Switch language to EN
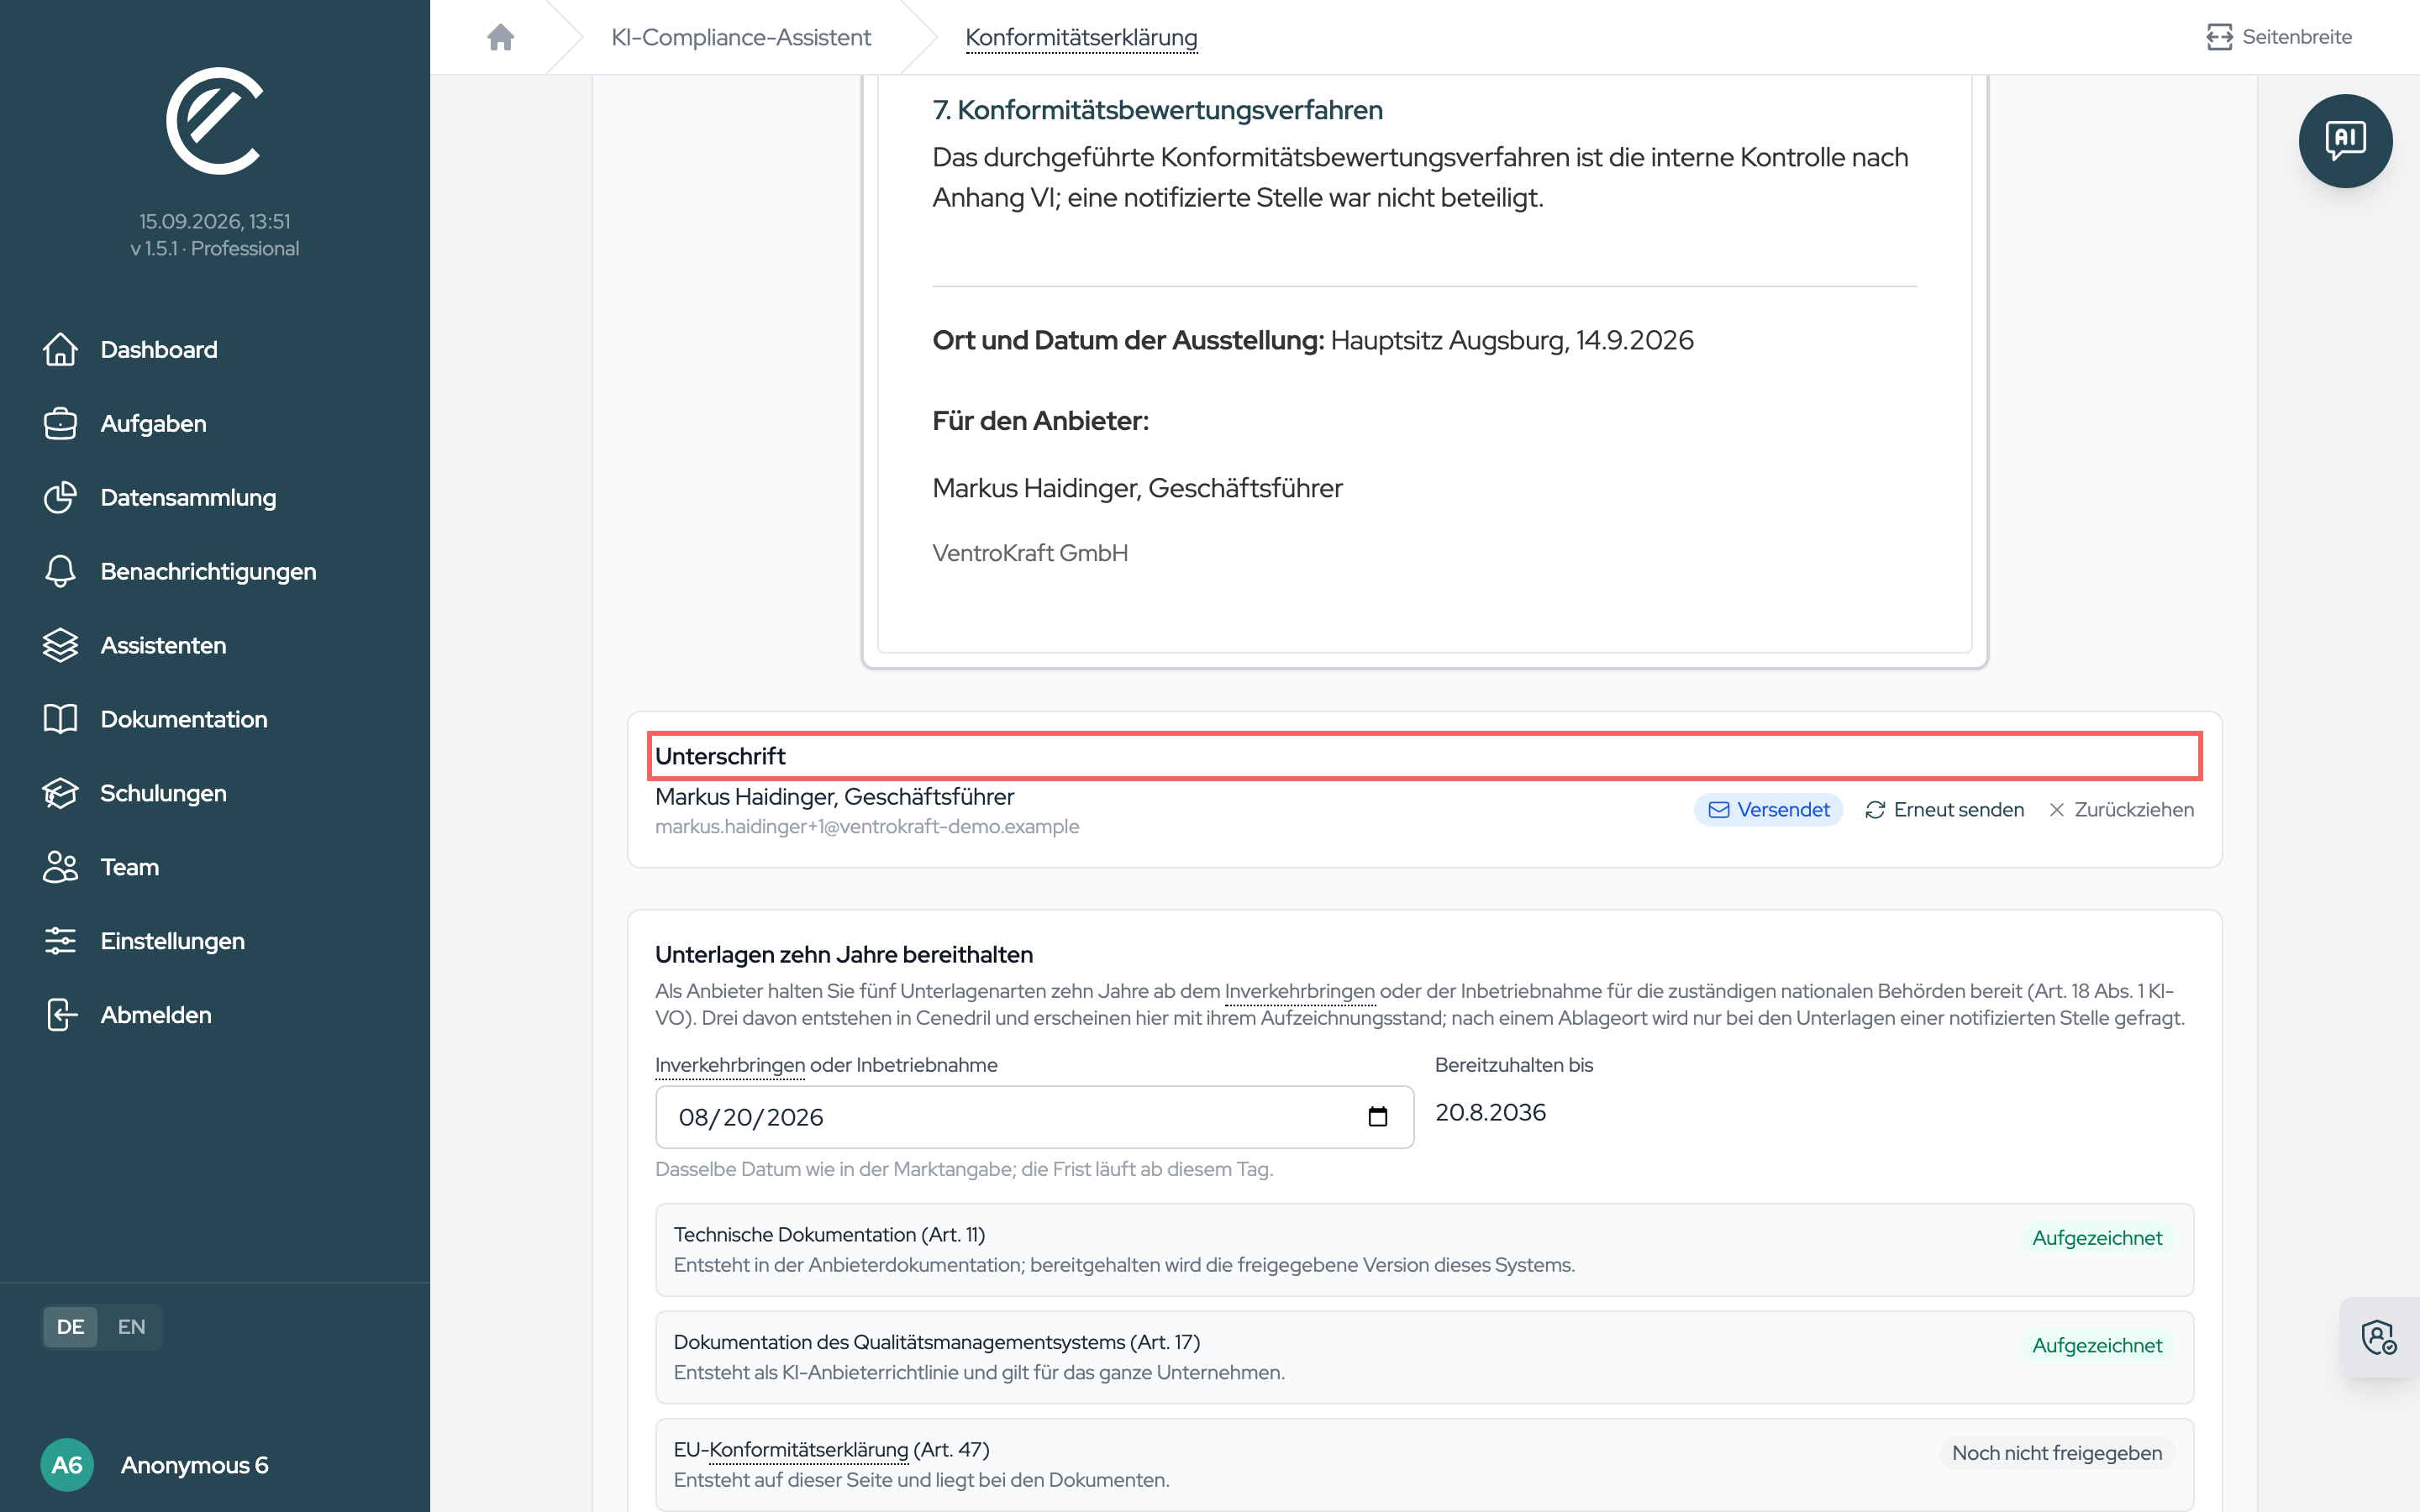The height and width of the screenshot is (1512, 2420). [131, 1327]
